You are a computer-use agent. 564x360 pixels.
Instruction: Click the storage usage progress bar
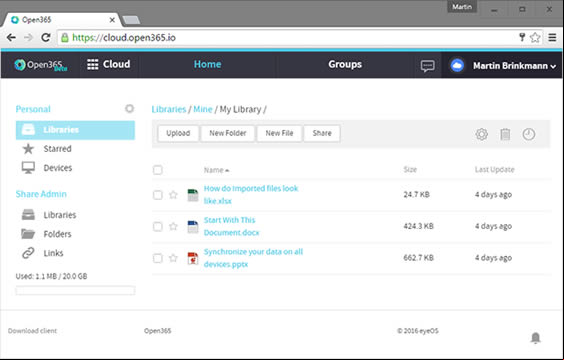pos(75,290)
